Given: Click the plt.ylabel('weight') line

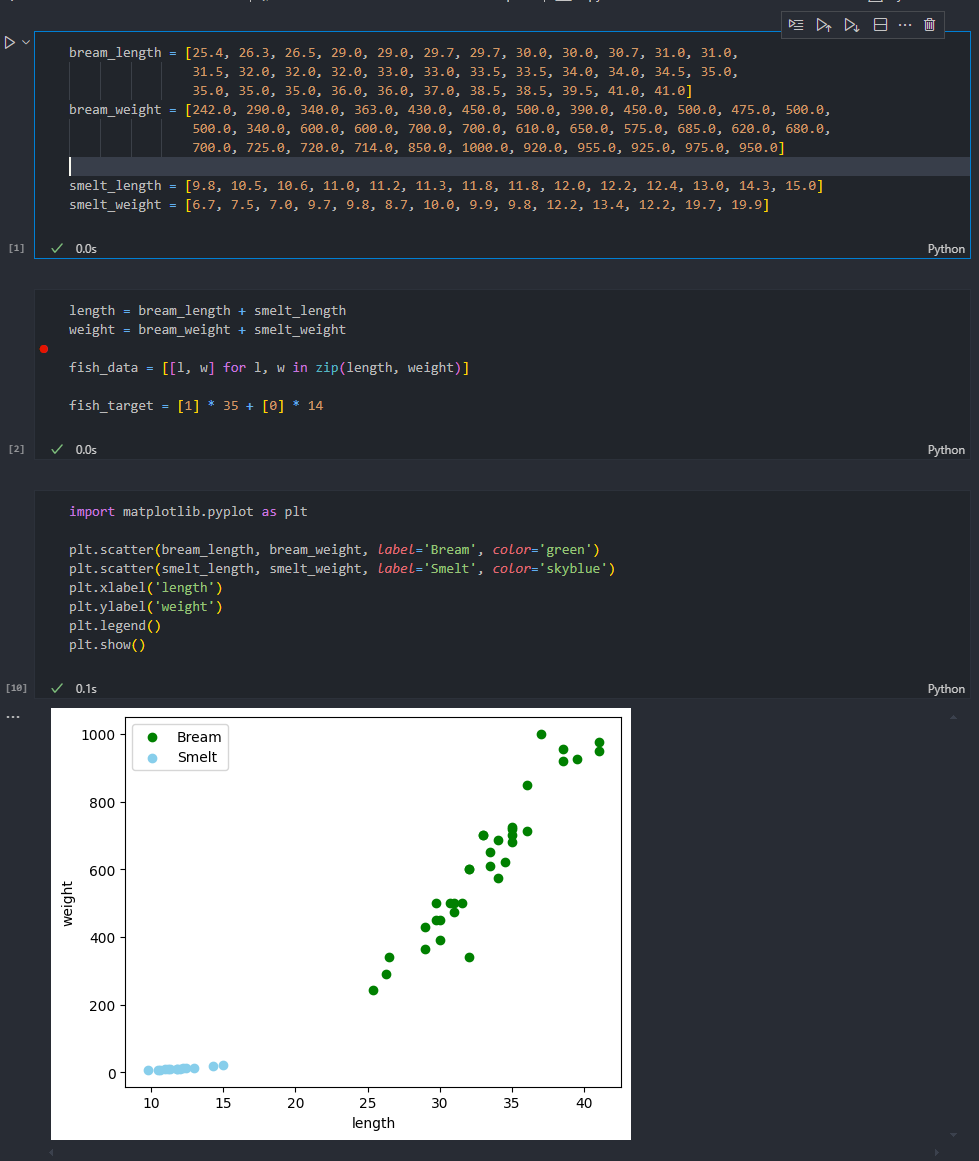Looking at the screenshot, I should click(146, 606).
